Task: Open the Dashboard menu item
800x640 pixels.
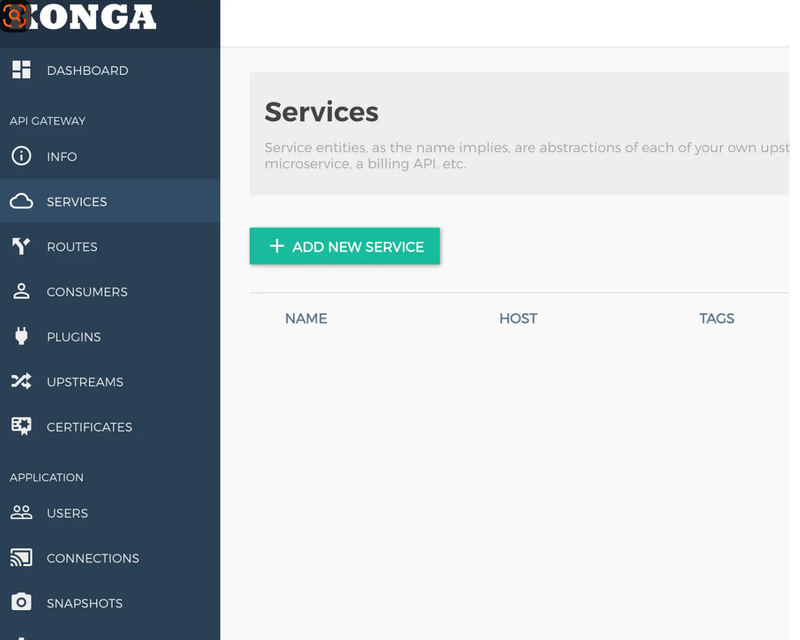Action: (110, 70)
